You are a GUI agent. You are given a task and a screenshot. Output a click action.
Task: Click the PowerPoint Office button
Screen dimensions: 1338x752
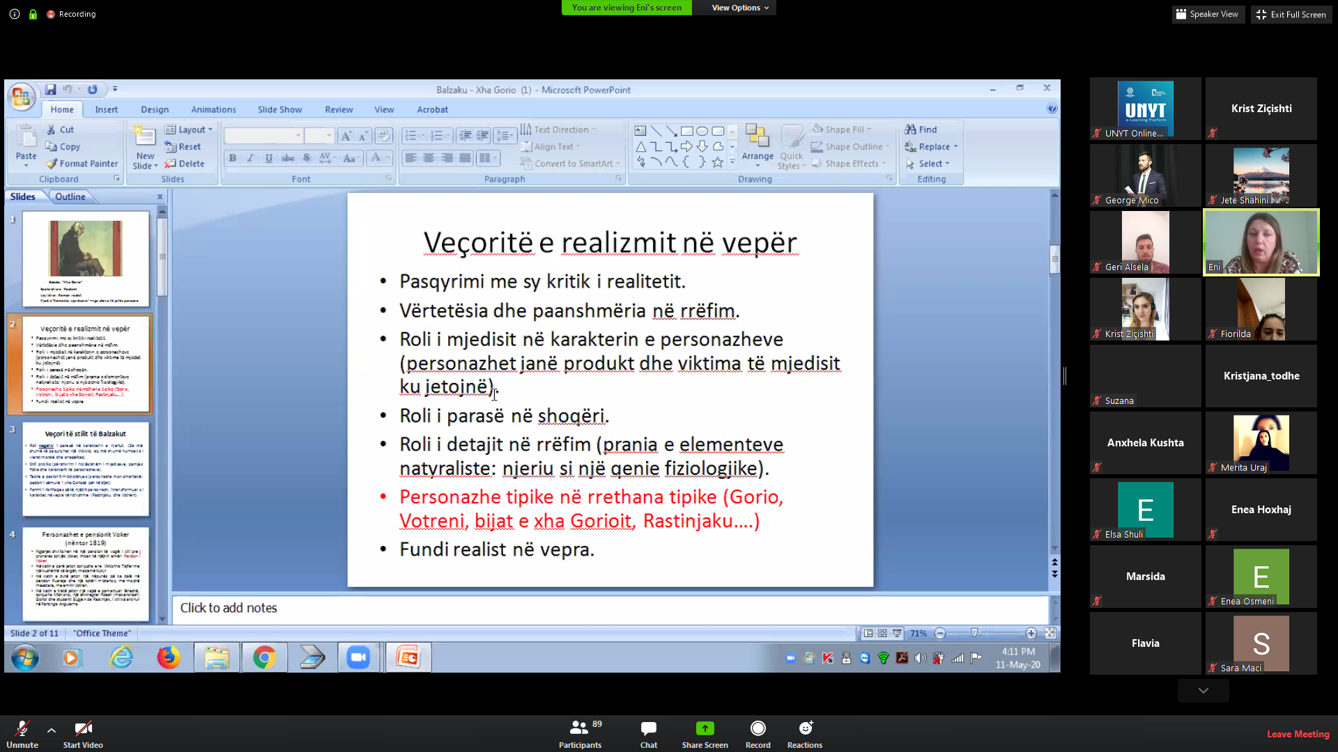(21, 97)
